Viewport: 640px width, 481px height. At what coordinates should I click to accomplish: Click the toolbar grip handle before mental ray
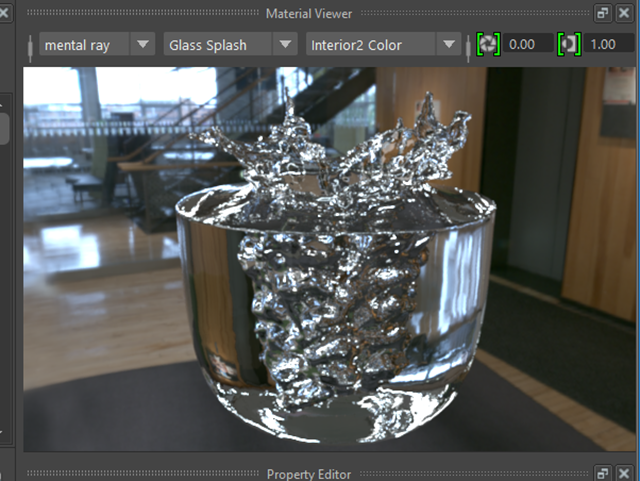30,48
